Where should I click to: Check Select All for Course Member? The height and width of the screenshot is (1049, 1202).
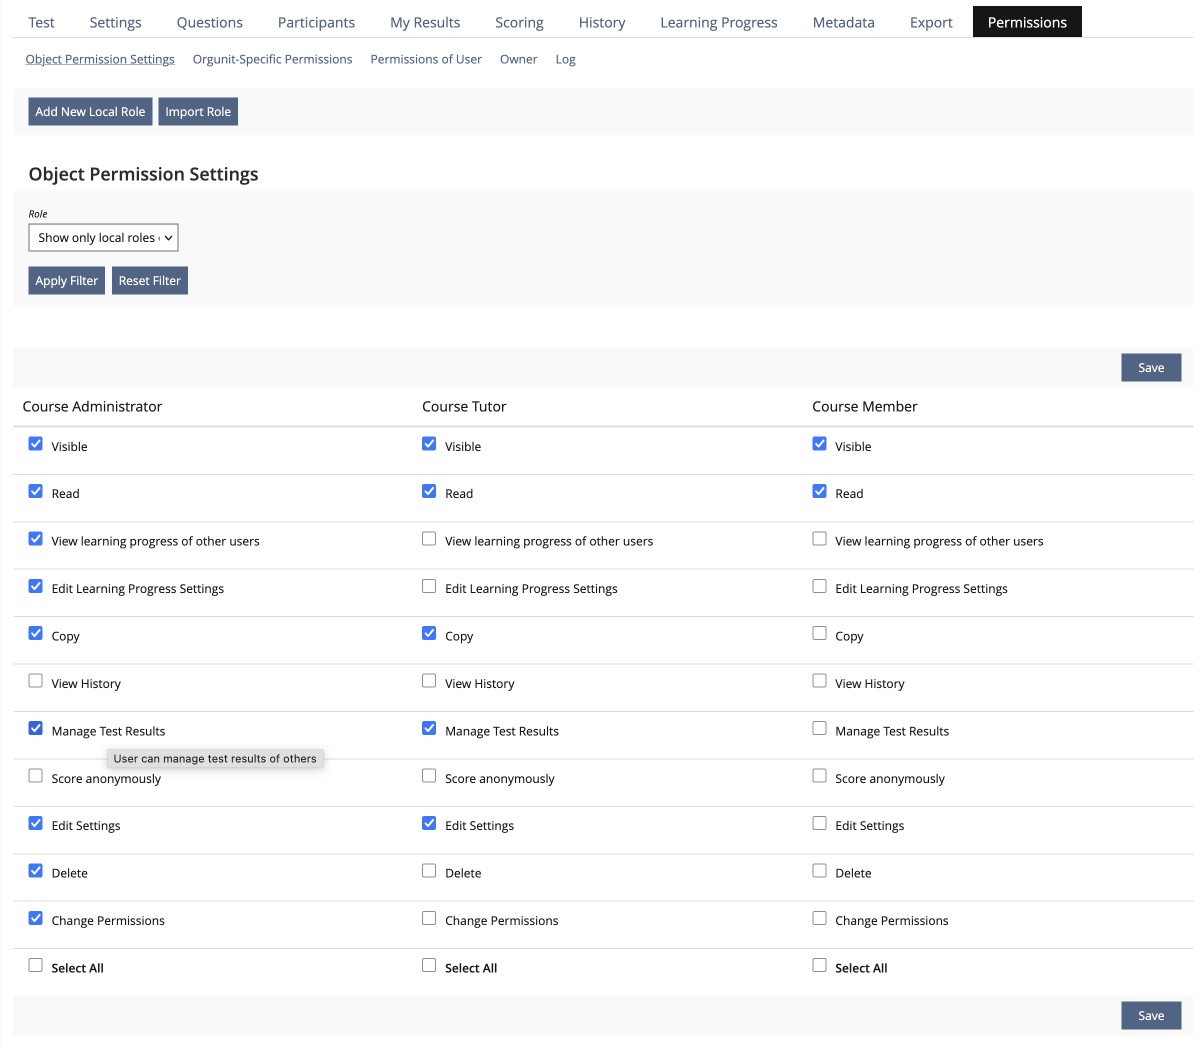click(819, 966)
